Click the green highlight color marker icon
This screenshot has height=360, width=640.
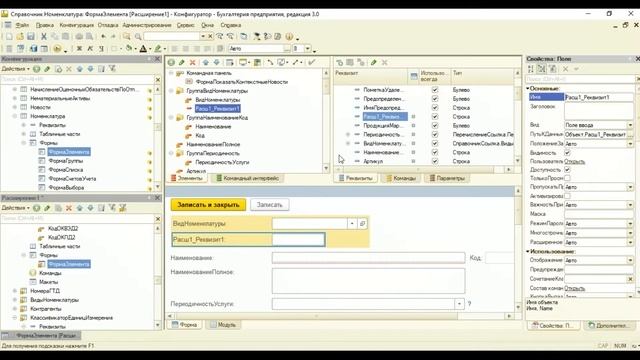pyautogui.click(x=158, y=49)
